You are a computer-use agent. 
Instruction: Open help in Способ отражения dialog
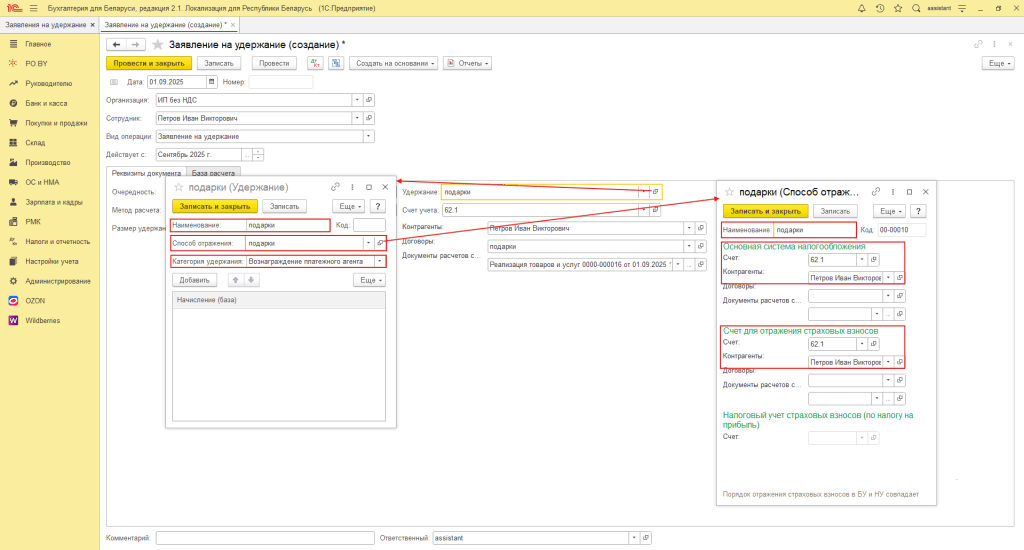(x=918, y=211)
